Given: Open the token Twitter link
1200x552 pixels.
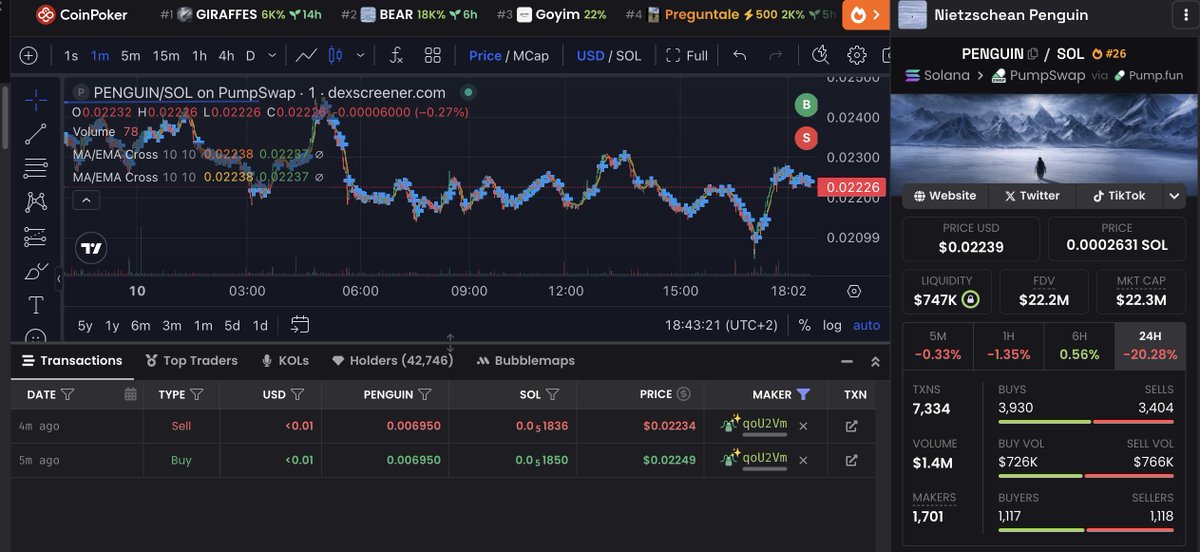Looking at the screenshot, I should pos(1032,196).
